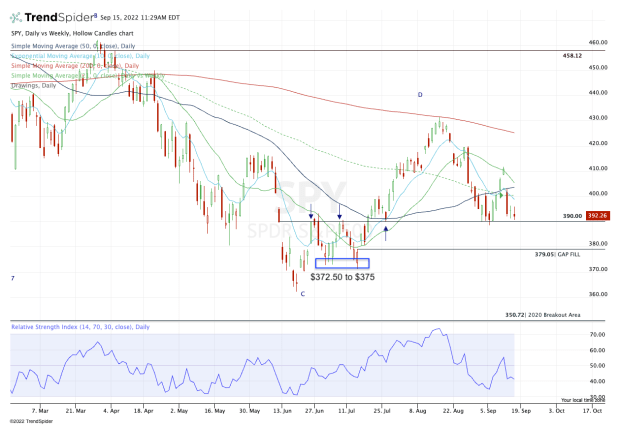Viewport: 620px width, 426px height.
Task: Click the '21. Mar' date on the time axis
Action: tap(76, 411)
